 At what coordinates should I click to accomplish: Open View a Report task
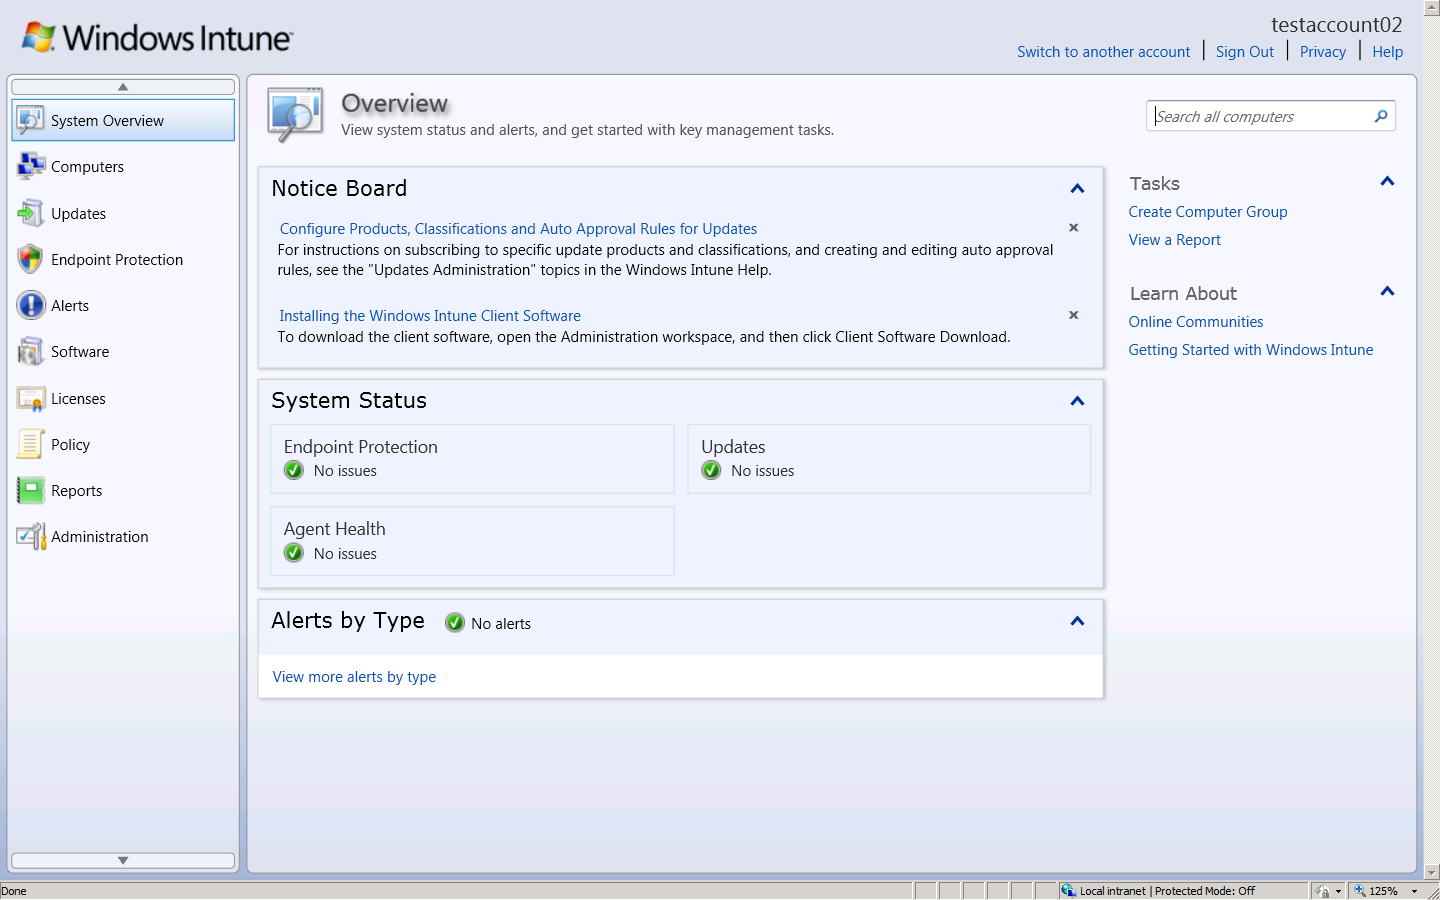[1174, 240]
